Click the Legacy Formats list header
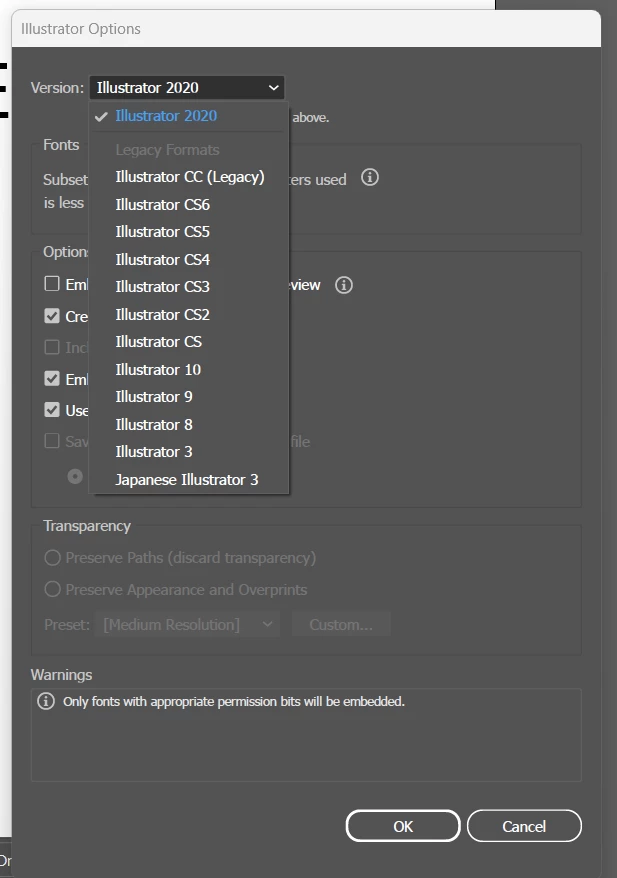617x878 pixels. [x=167, y=150]
